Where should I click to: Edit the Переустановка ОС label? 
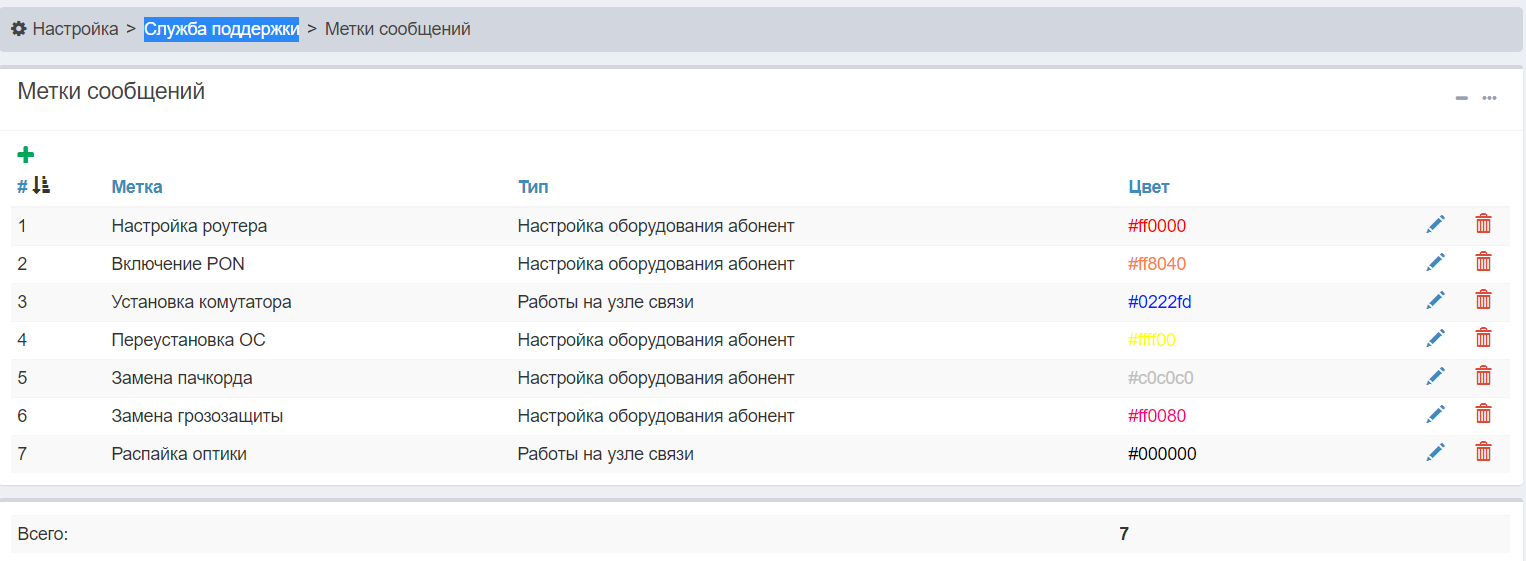pyautogui.click(x=1435, y=339)
